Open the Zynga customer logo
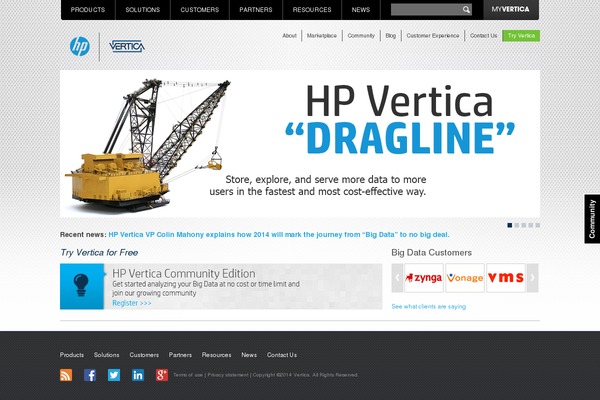 424,278
